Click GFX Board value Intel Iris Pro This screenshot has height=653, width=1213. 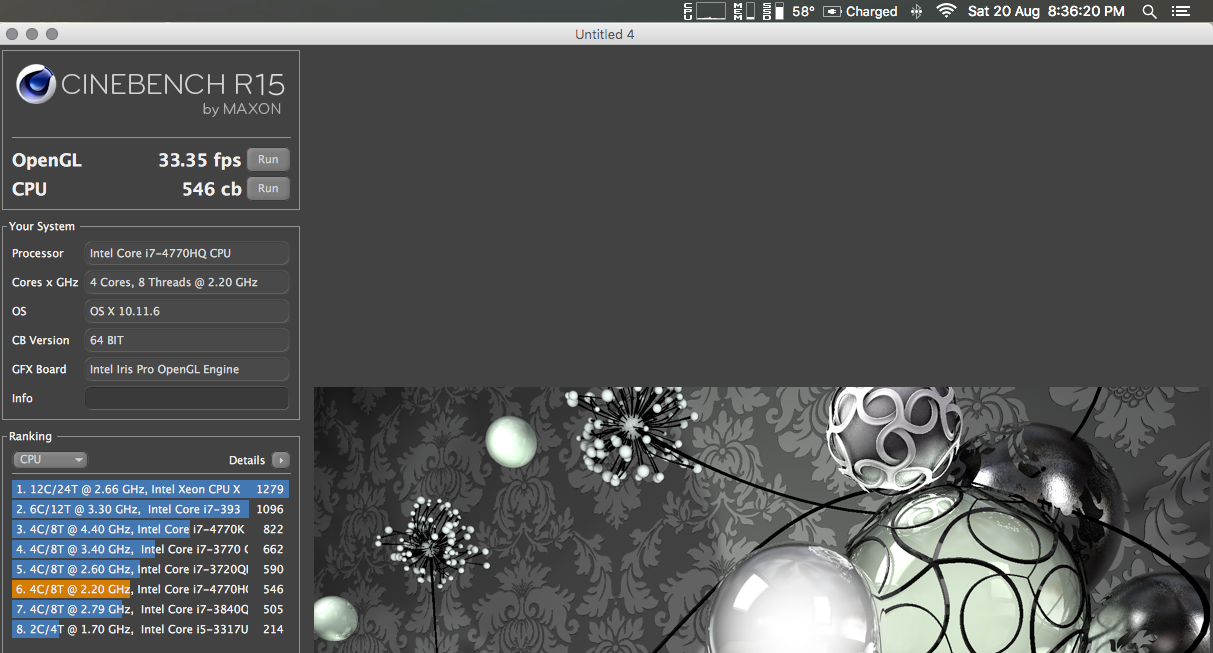pyautogui.click(x=187, y=369)
